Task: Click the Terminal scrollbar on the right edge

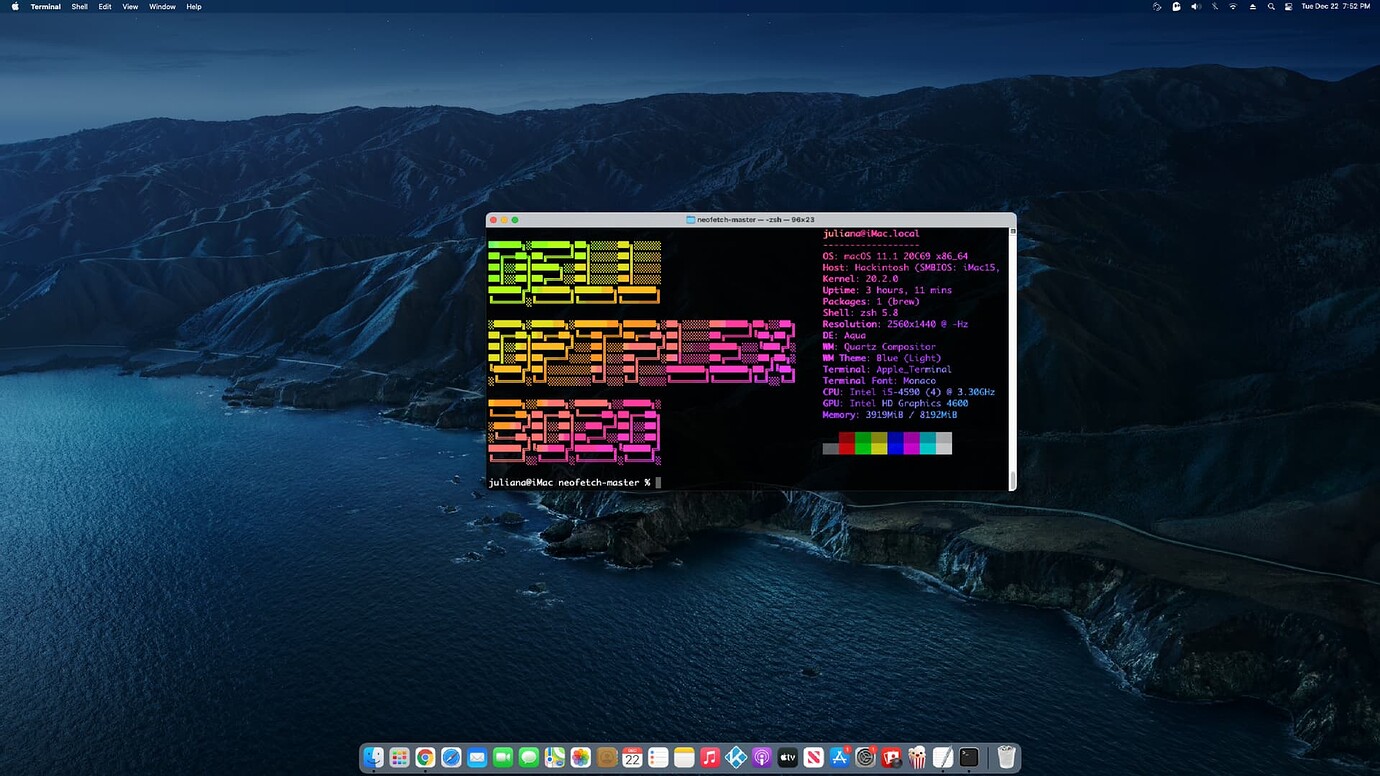Action: pos(1012,350)
